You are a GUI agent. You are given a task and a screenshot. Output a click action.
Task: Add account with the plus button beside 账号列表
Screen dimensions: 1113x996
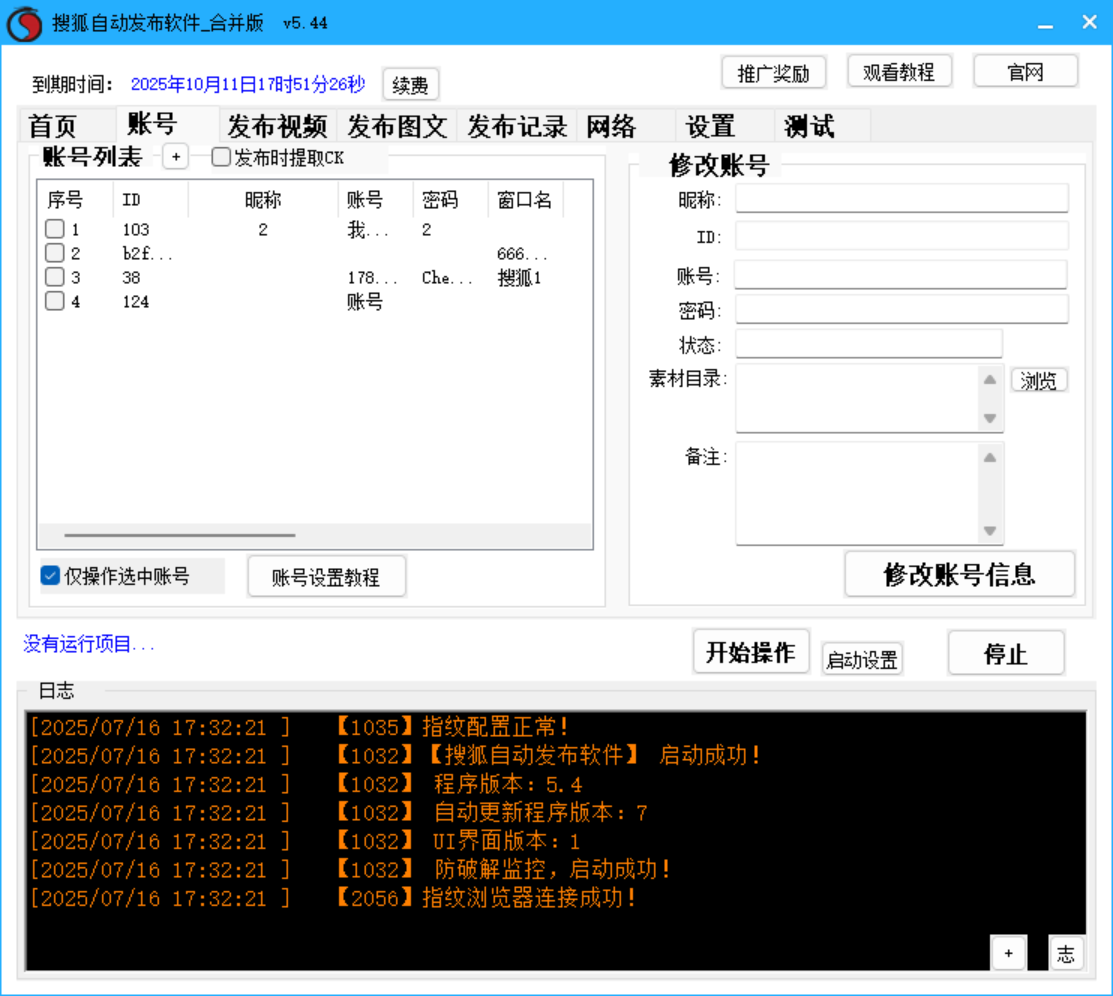click(x=175, y=156)
